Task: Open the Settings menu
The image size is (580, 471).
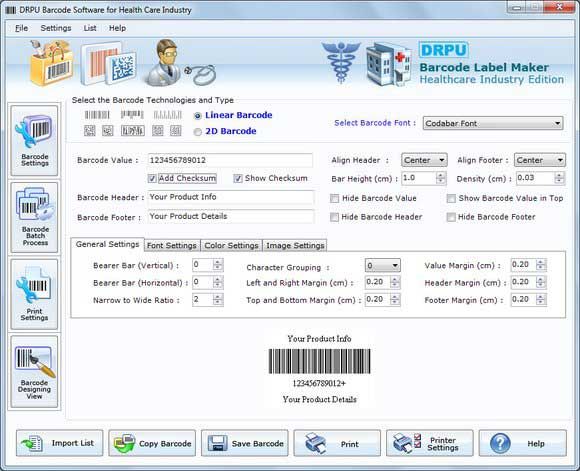Action: click(x=56, y=28)
